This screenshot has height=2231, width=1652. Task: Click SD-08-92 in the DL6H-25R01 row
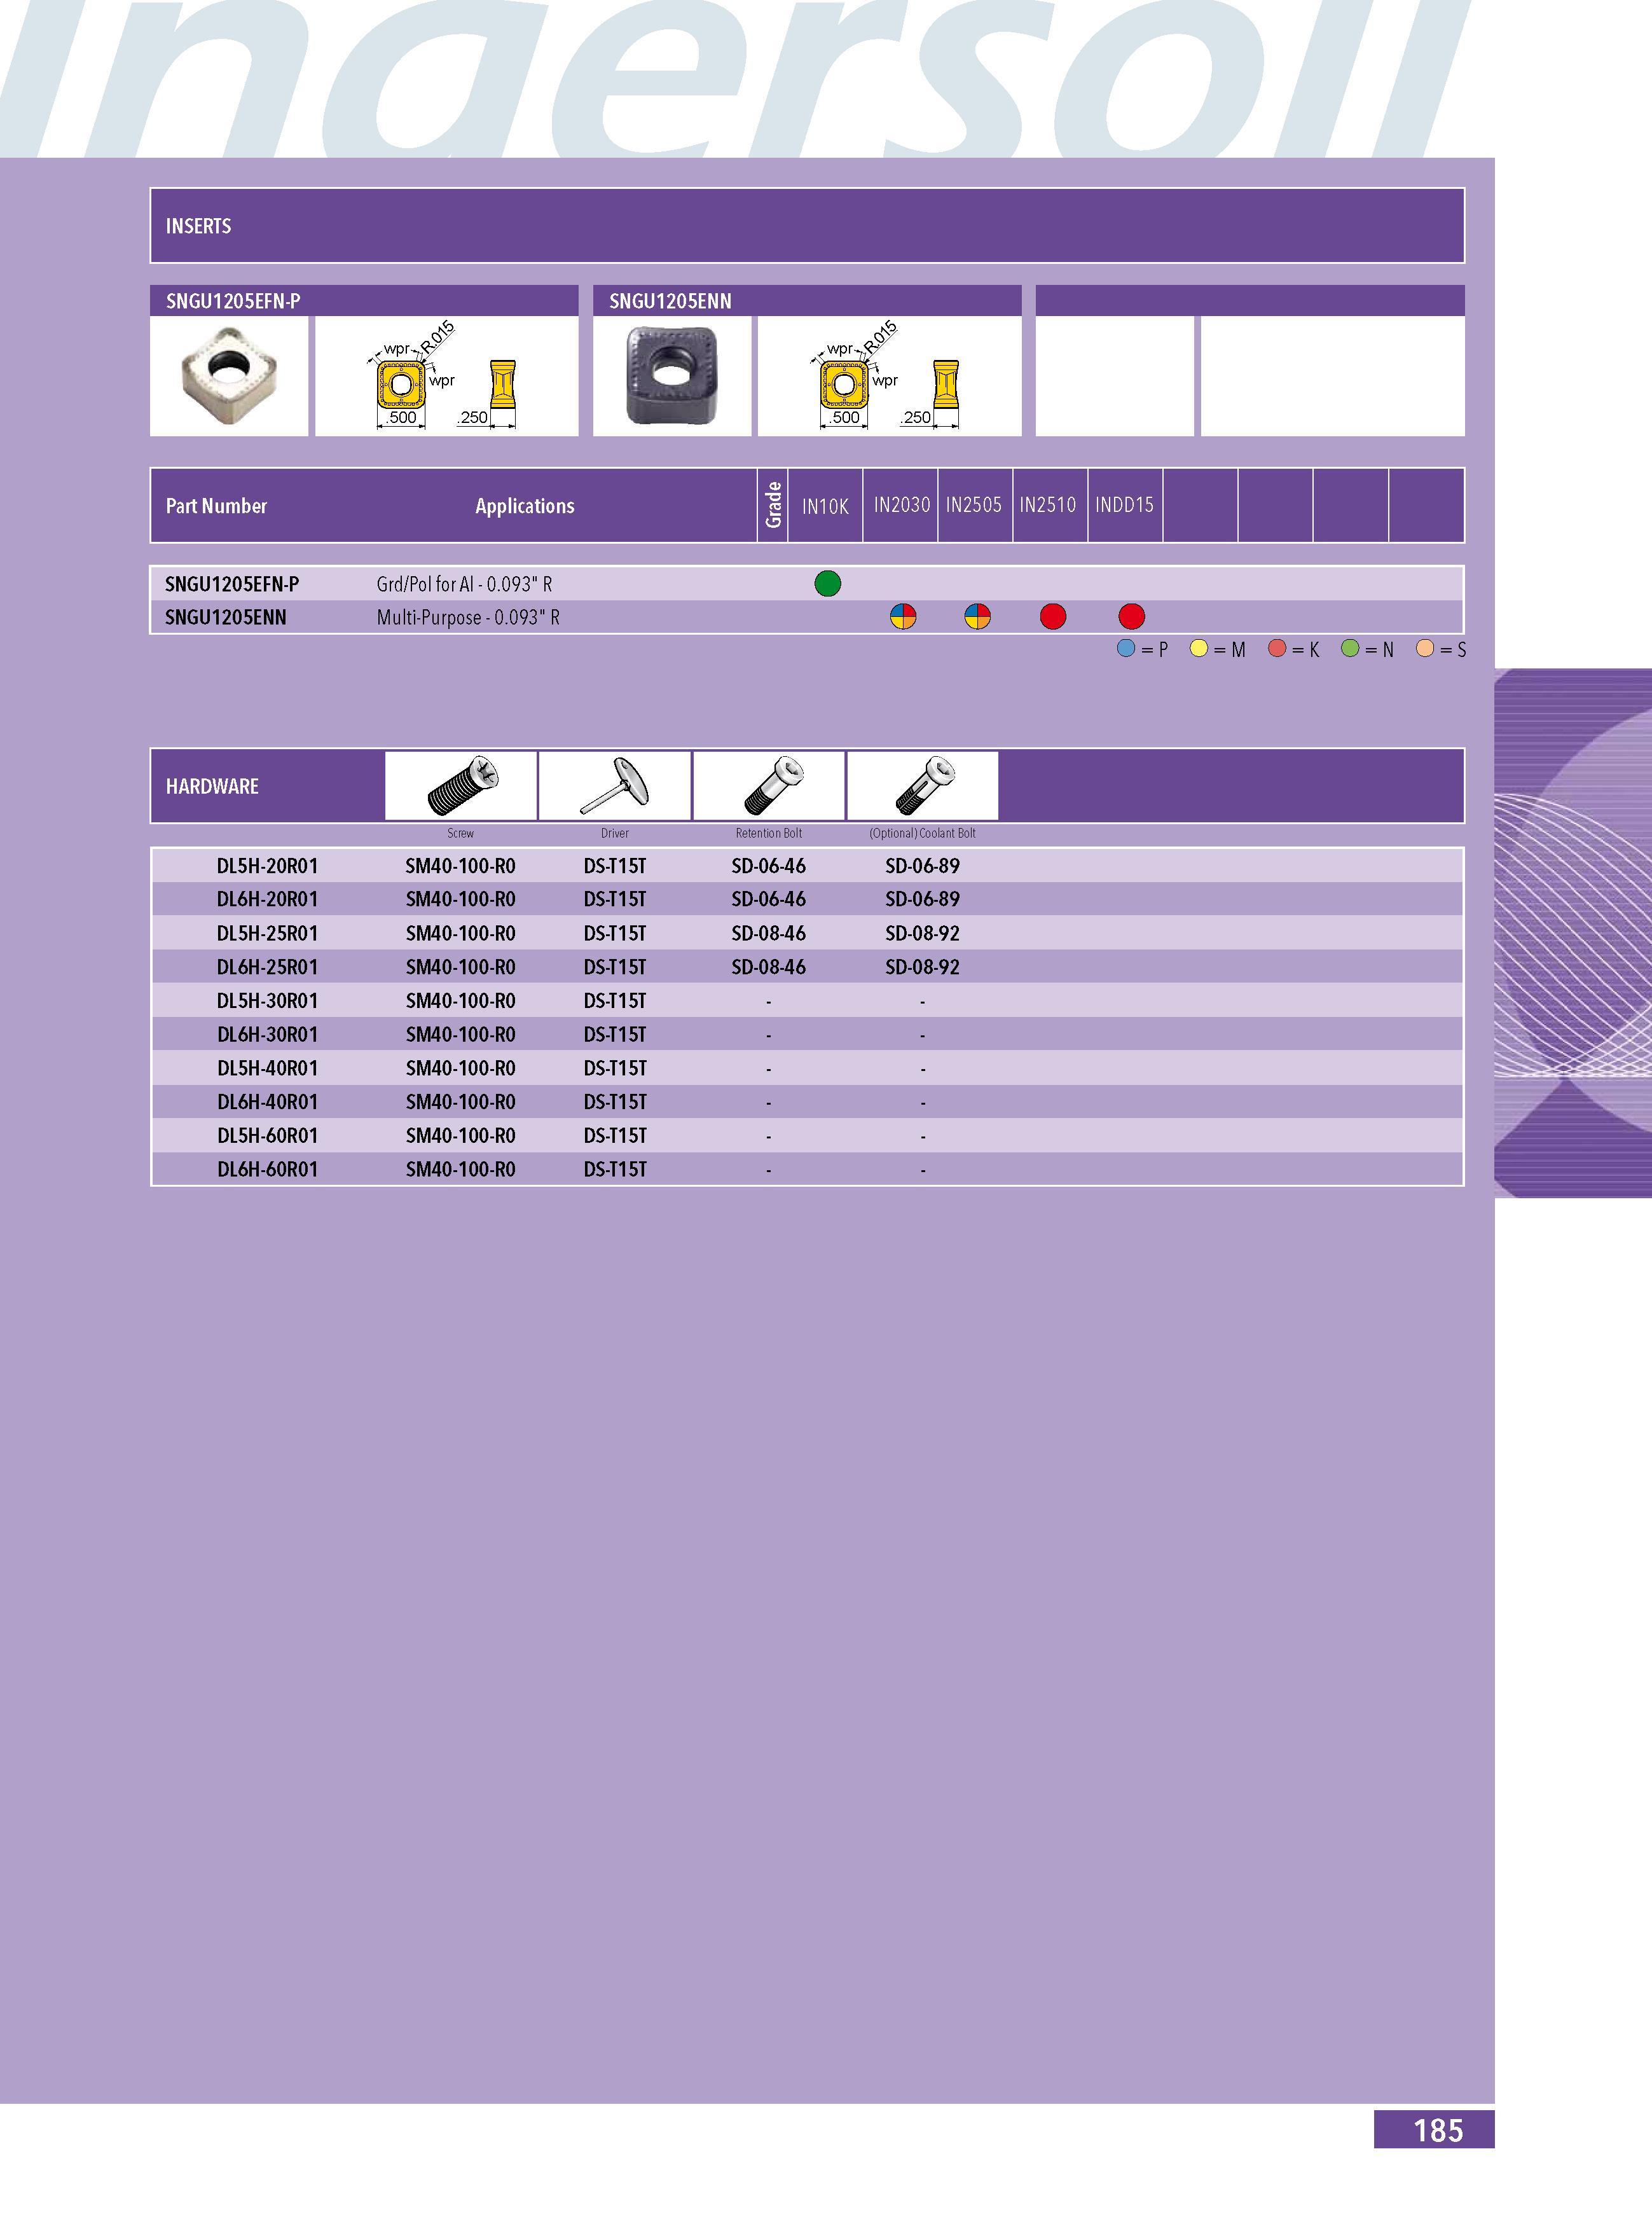coord(922,967)
